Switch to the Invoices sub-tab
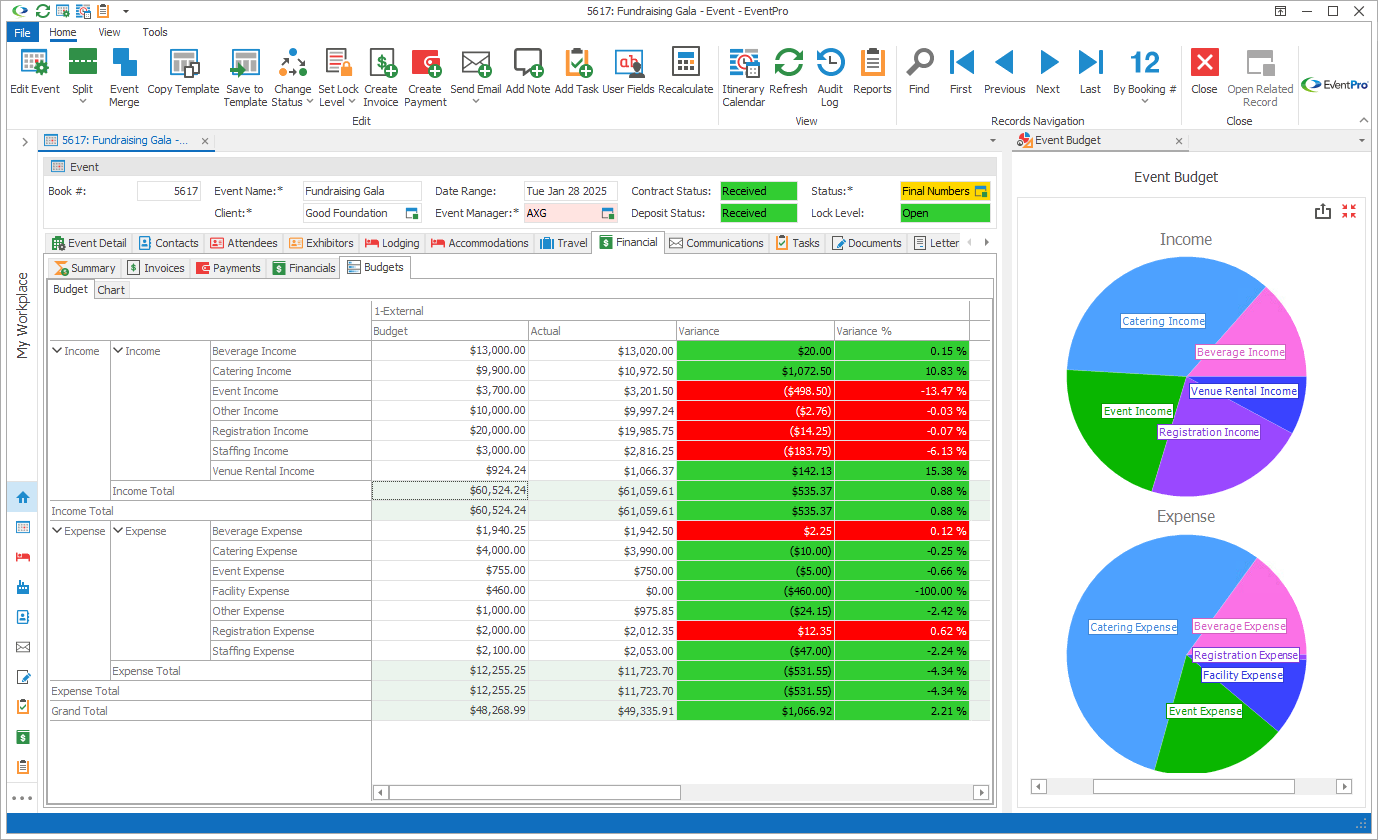Viewport: 1378px width, 840px height. [154, 268]
